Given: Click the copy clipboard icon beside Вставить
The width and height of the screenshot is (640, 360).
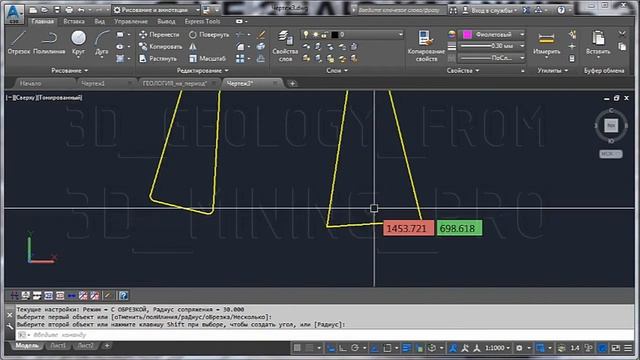Looking at the screenshot, I should [x=622, y=47].
